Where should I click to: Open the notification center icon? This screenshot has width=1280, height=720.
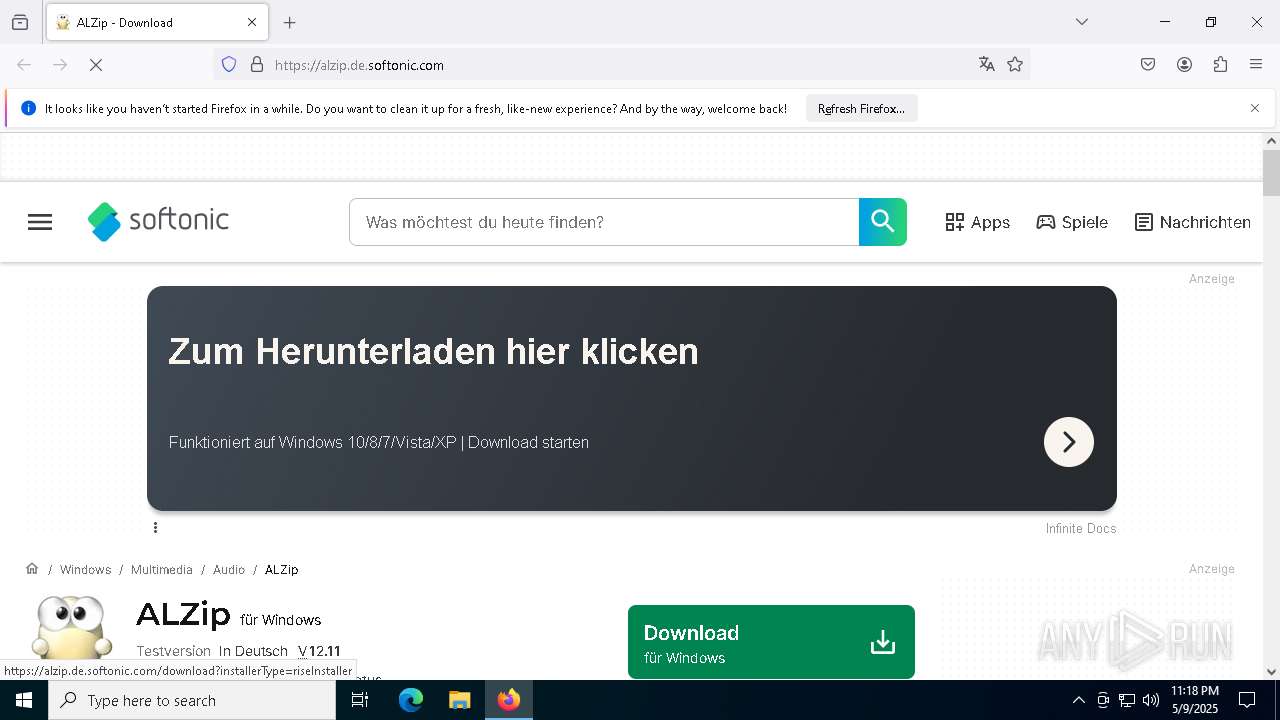coord(1247,700)
